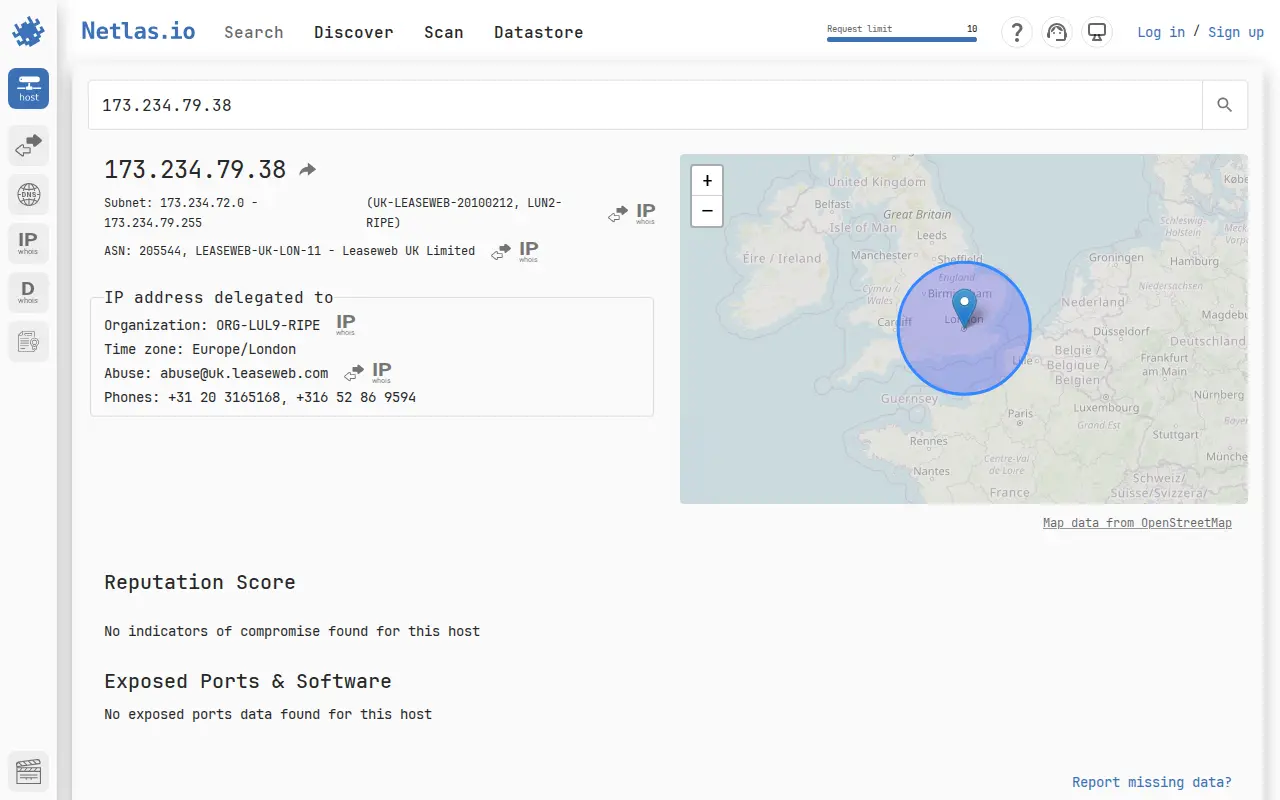Open IP whois icon beside abuse email

coord(381,373)
